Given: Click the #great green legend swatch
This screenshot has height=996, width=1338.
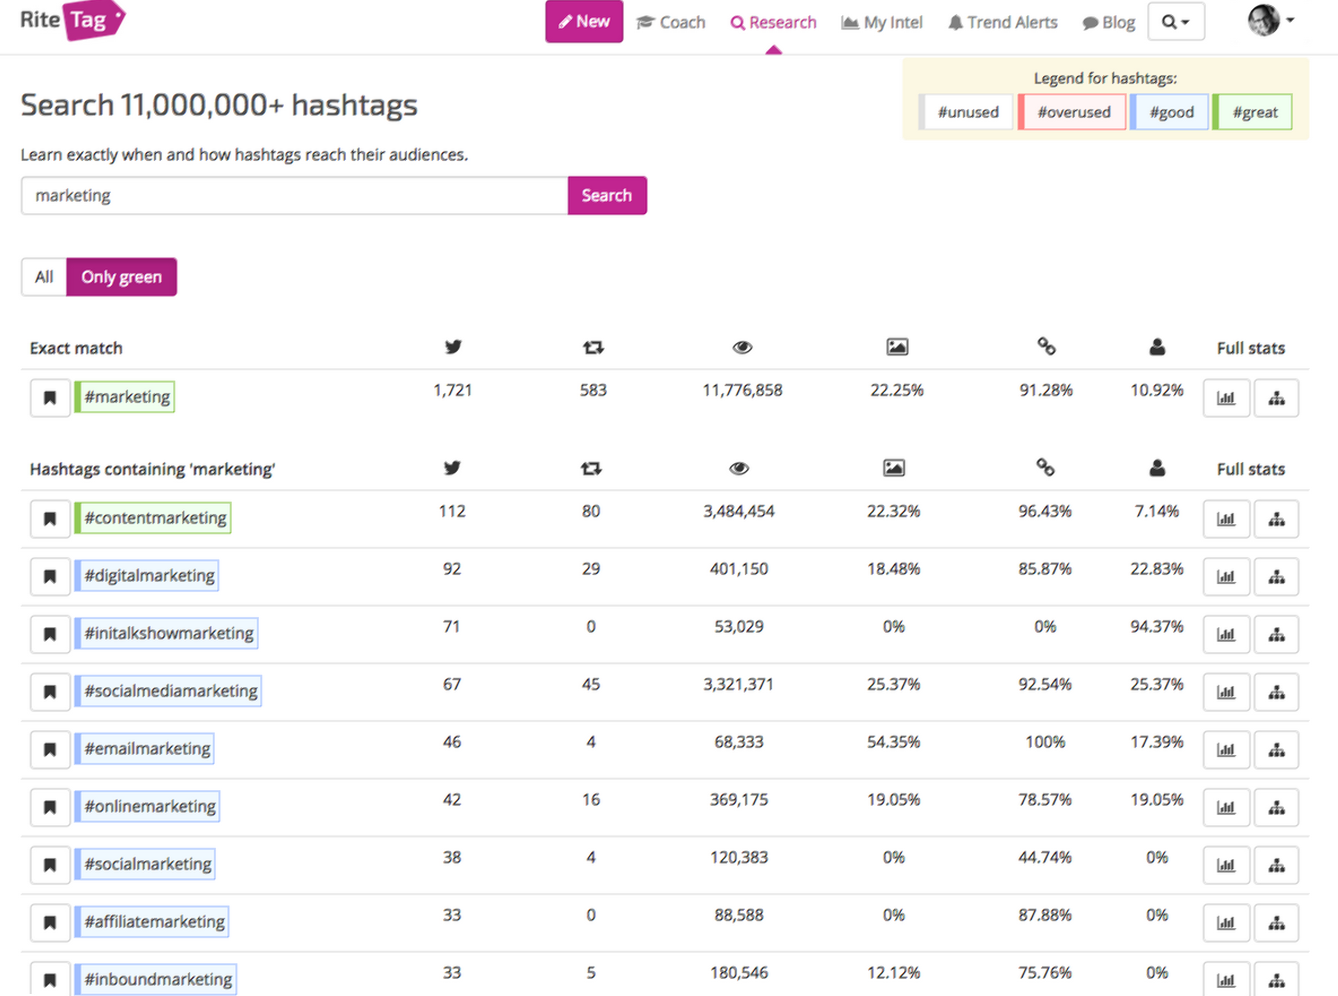Looking at the screenshot, I should [x=1254, y=112].
